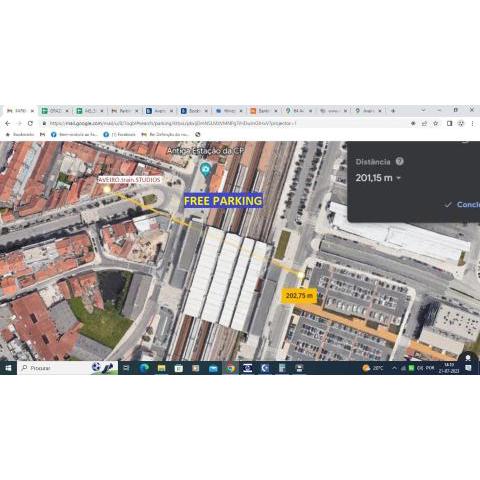Open the tab search chevron

click(x=423, y=110)
